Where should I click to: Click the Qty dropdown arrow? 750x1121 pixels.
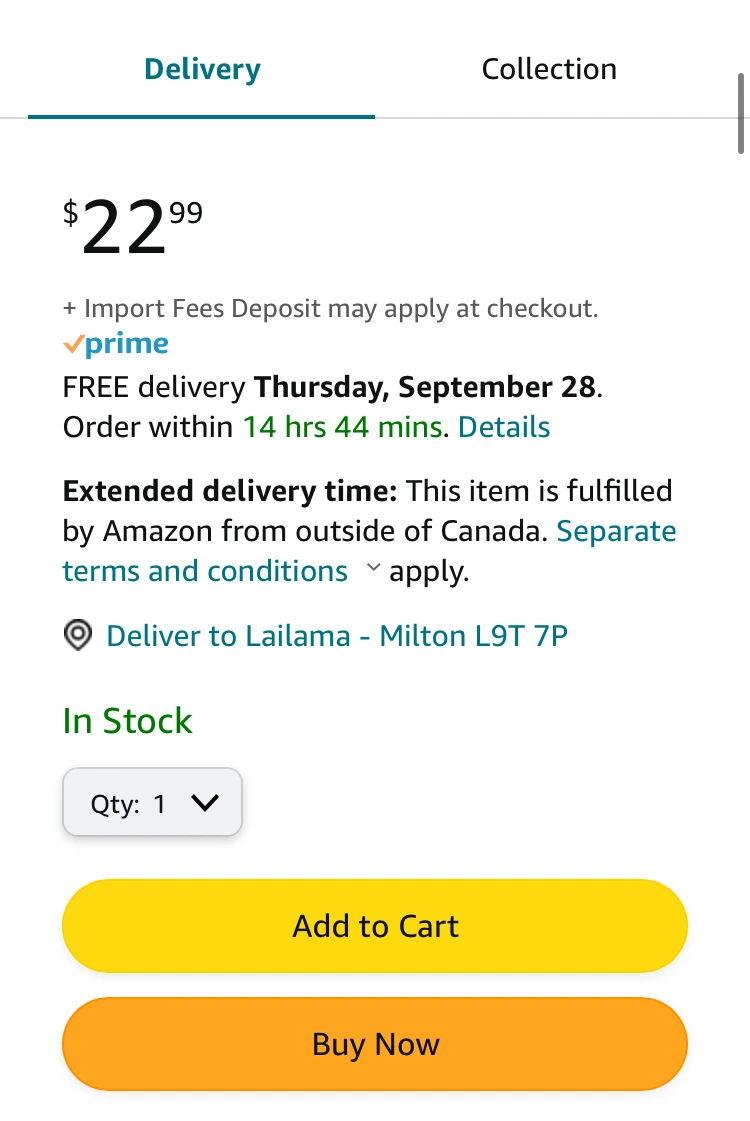coord(204,802)
